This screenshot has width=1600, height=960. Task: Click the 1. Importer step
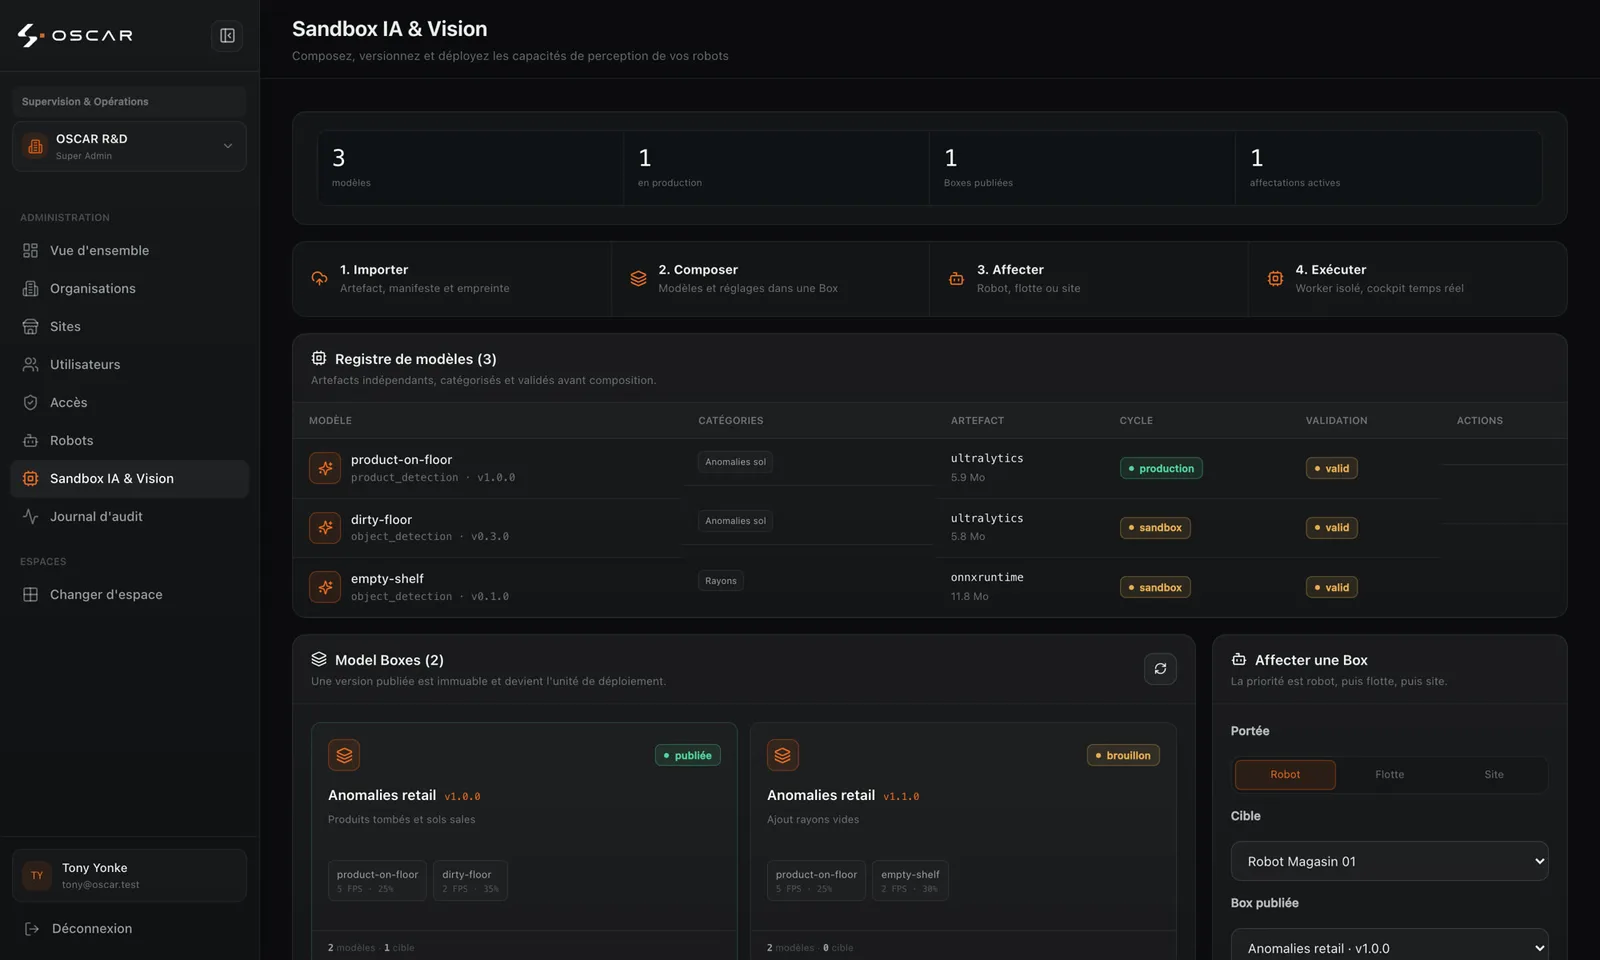pos(452,279)
